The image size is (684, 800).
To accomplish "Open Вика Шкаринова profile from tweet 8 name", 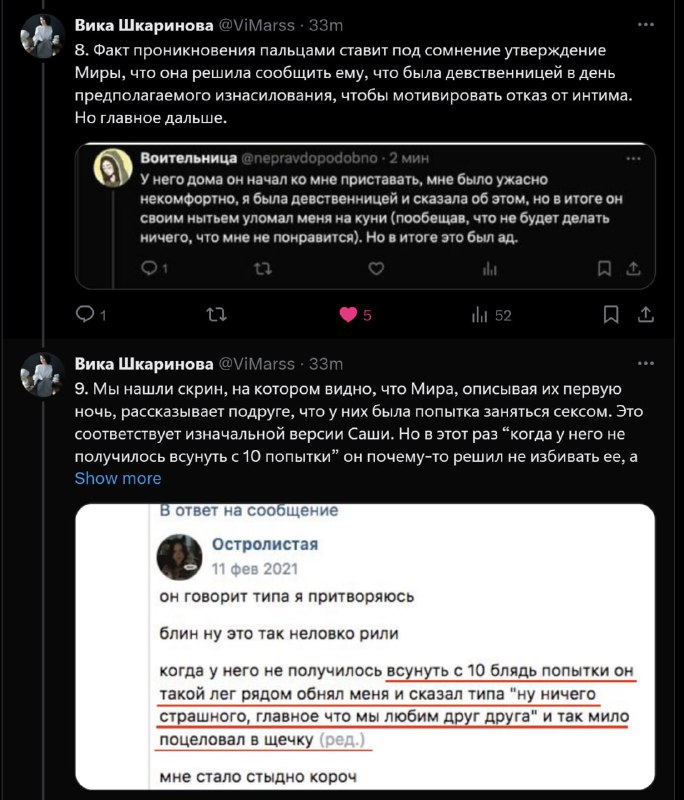I will tap(144, 25).
